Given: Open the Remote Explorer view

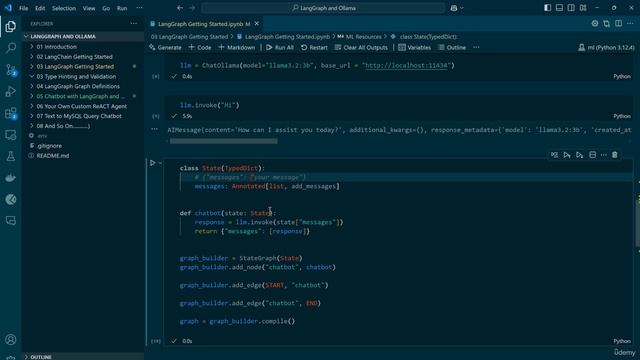Looking at the screenshot, I should (x=11, y=135).
